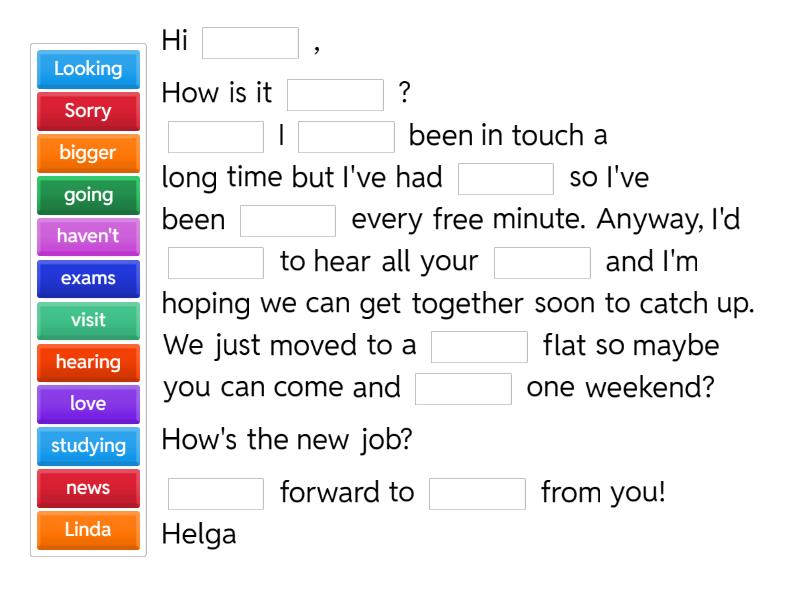The height and width of the screenshot is (600, 800).
Task: Choose the "visit" word tile
Action: (87, 321)
